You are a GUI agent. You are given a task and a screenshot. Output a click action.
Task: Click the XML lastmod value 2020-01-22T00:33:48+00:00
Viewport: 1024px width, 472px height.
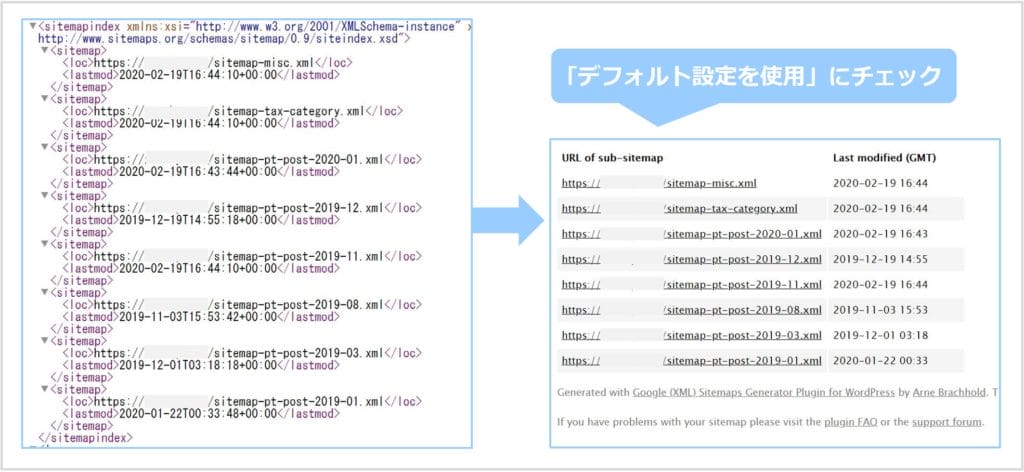click(x=198, y=413)
